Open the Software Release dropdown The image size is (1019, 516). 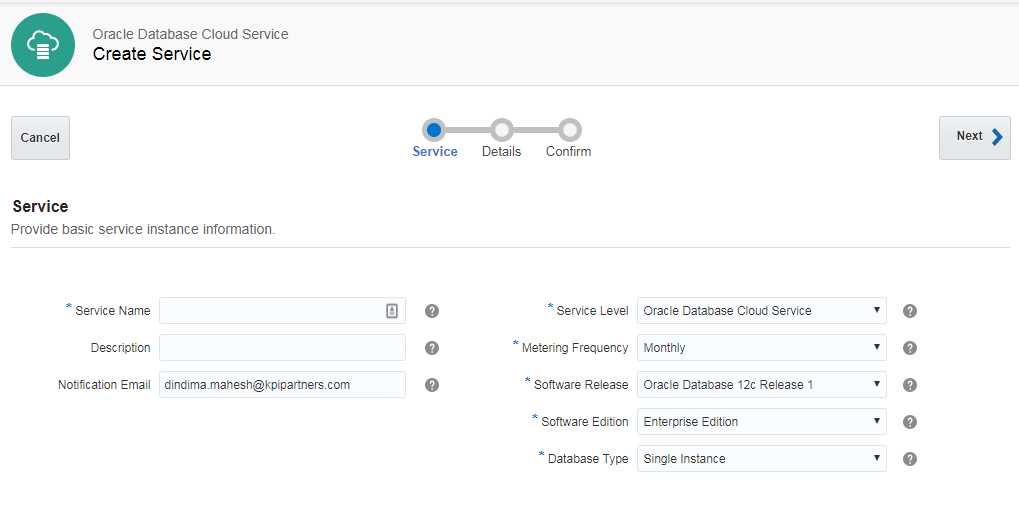pyautogui.click(x=761, y=385)
